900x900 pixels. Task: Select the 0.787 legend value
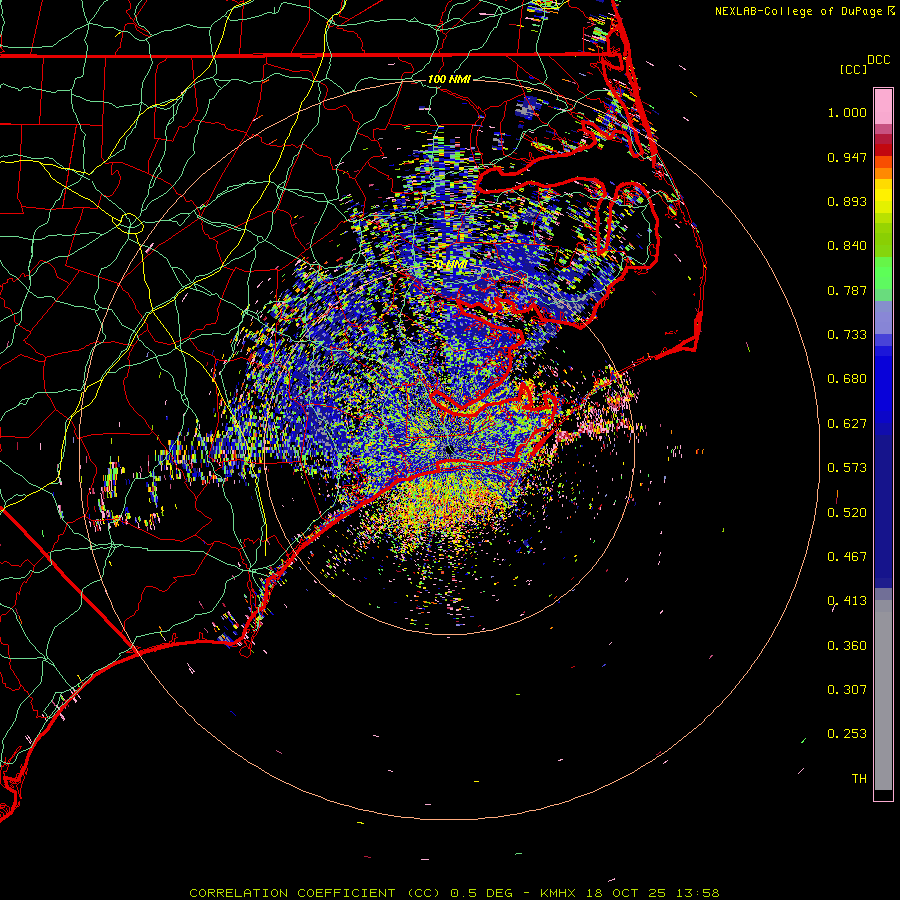847,290
